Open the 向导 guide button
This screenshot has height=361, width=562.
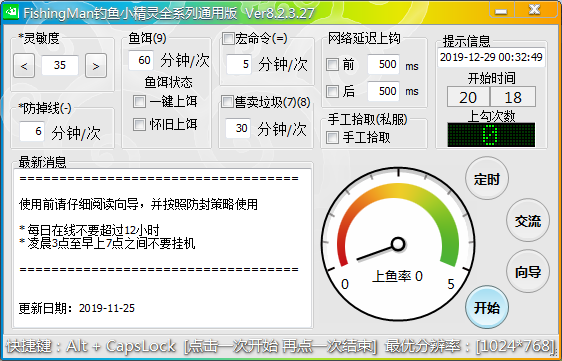pos(528,271)
